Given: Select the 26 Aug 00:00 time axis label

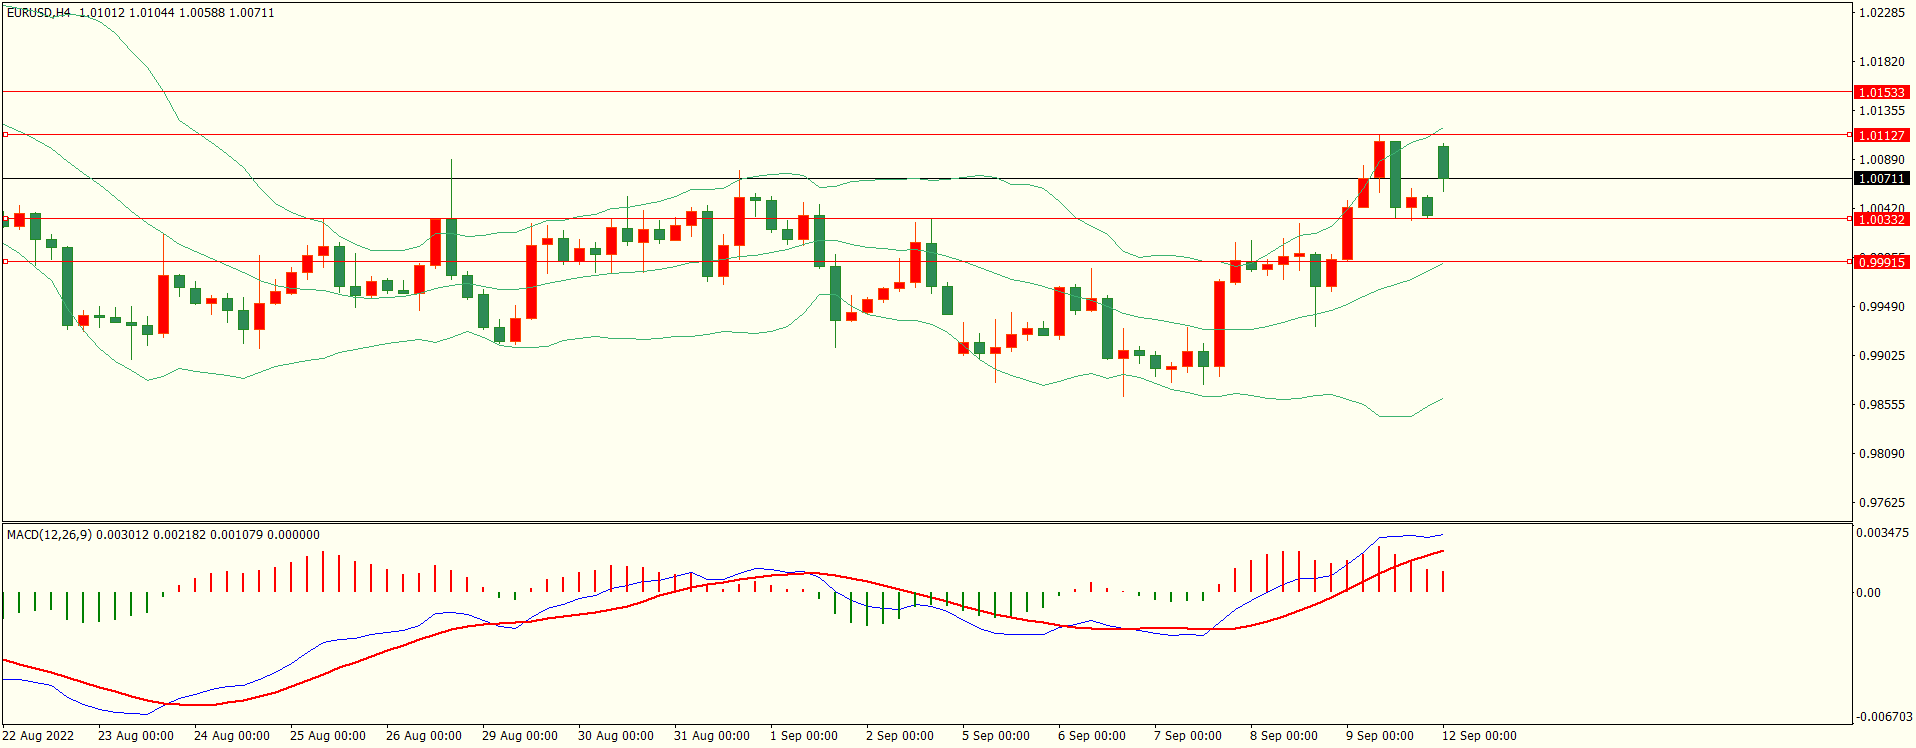Looking at the screenshot, I should point(424,736).
